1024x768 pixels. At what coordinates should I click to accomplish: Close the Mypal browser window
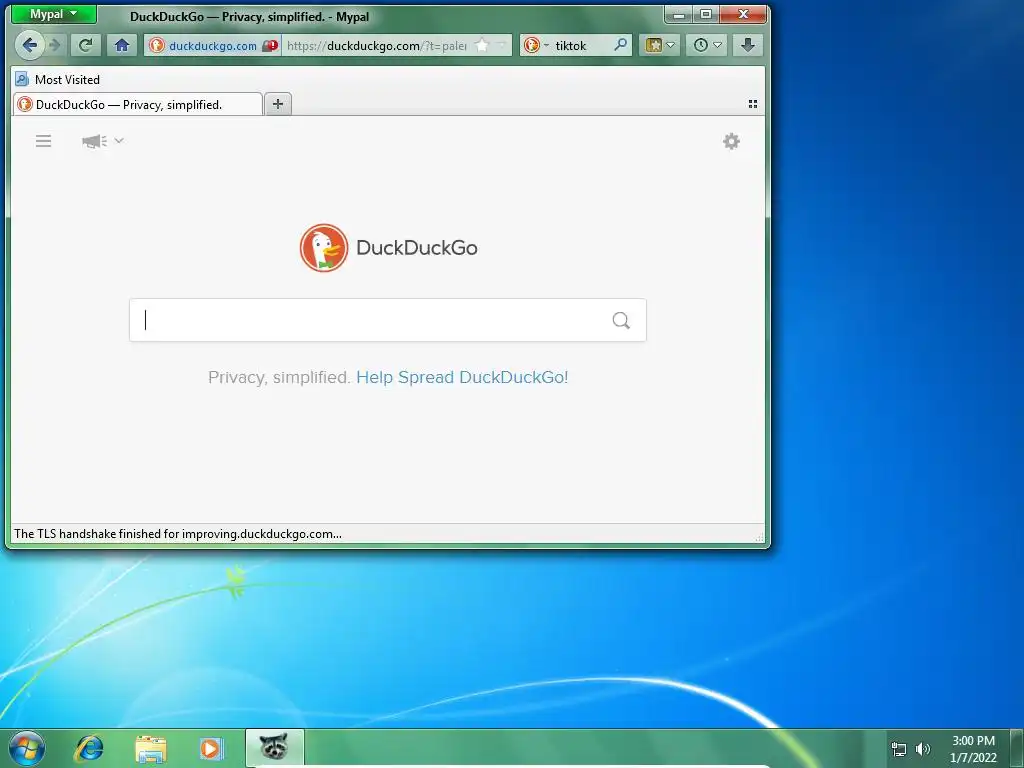(x=743, y=14)
